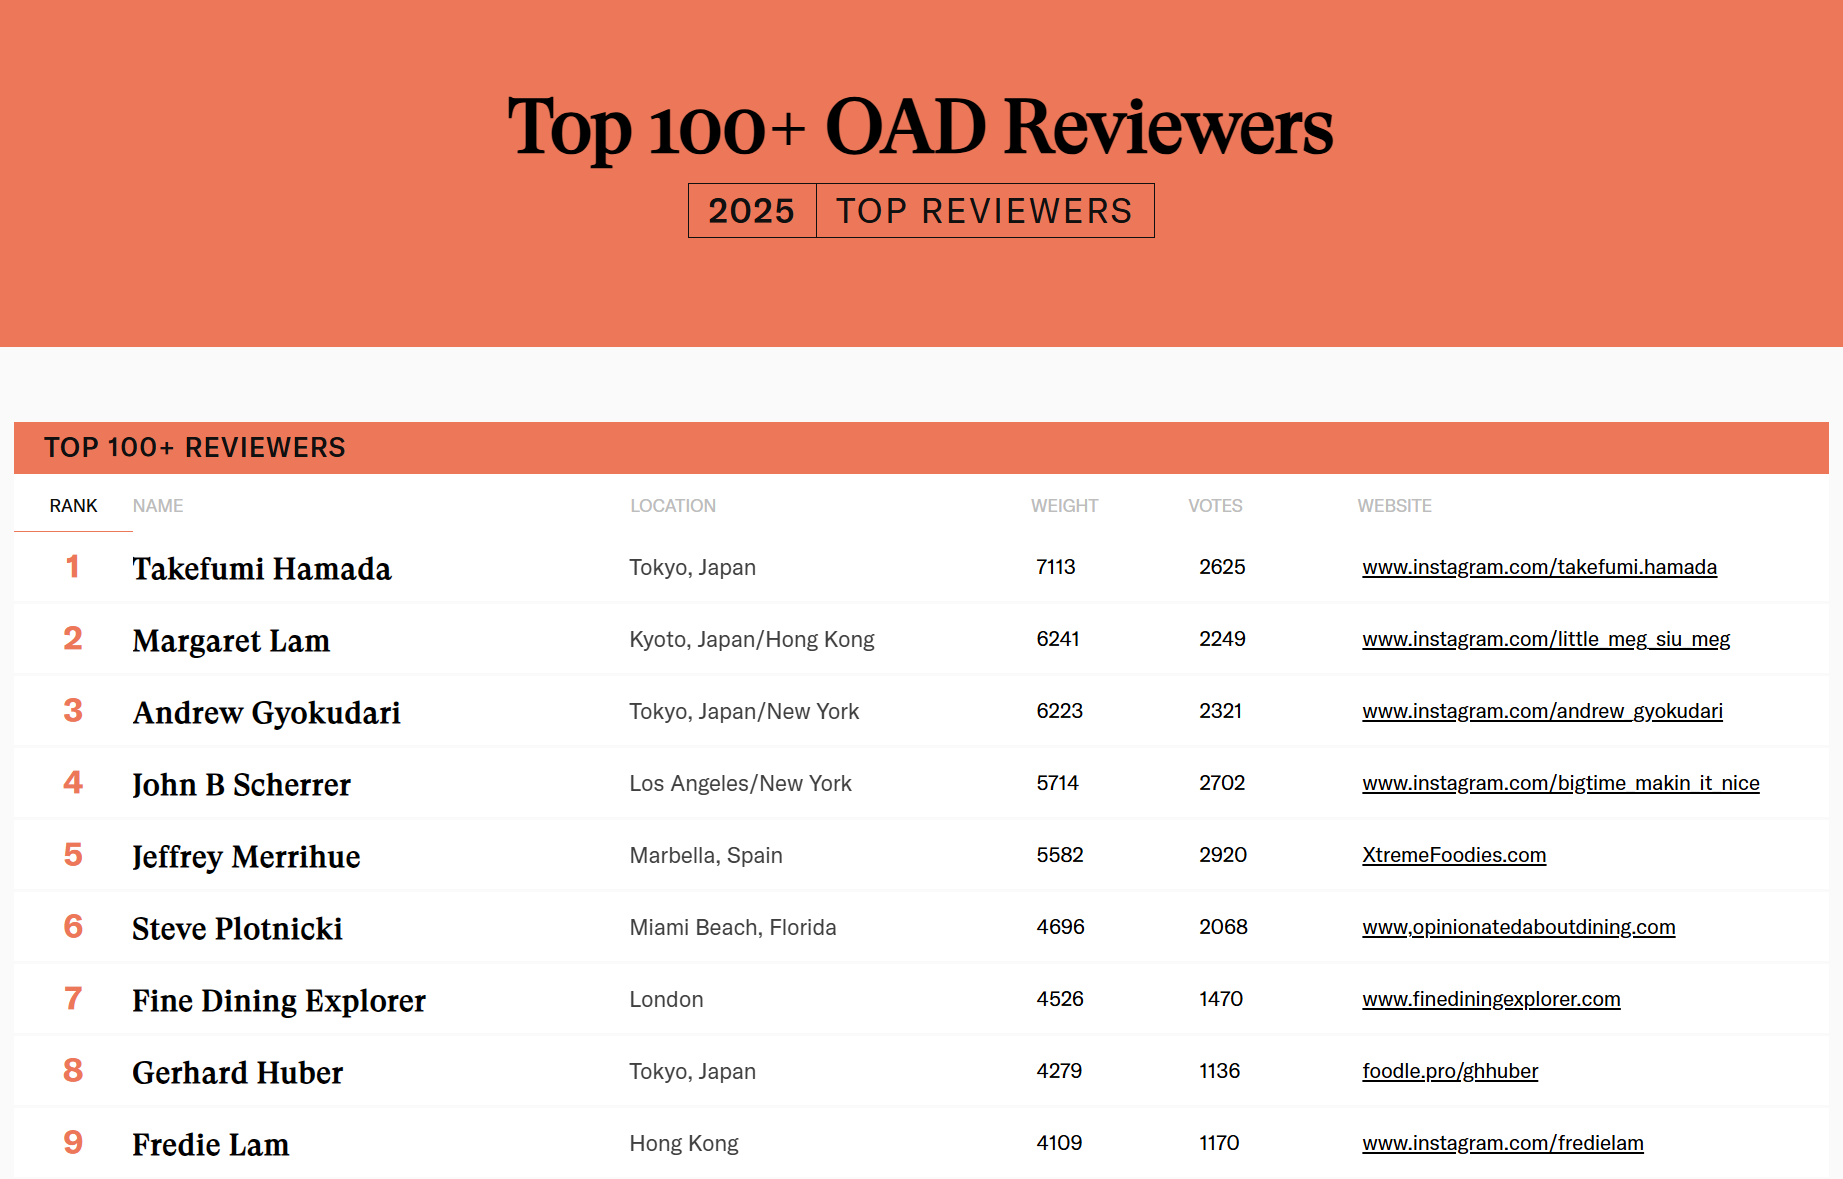Visit www.finediningexplorer.com link
1843x1179 pixels.
[1490, 999]
